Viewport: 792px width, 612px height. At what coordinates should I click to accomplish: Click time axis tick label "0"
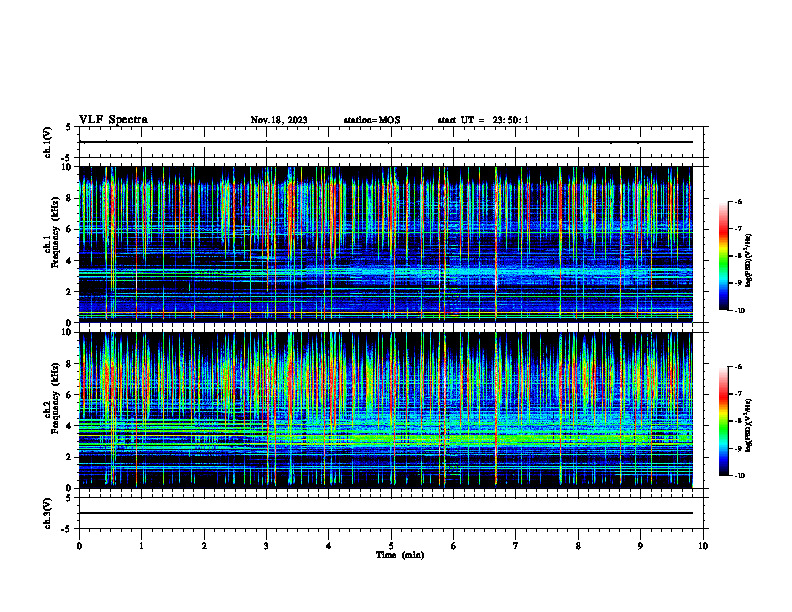point(79,546)
